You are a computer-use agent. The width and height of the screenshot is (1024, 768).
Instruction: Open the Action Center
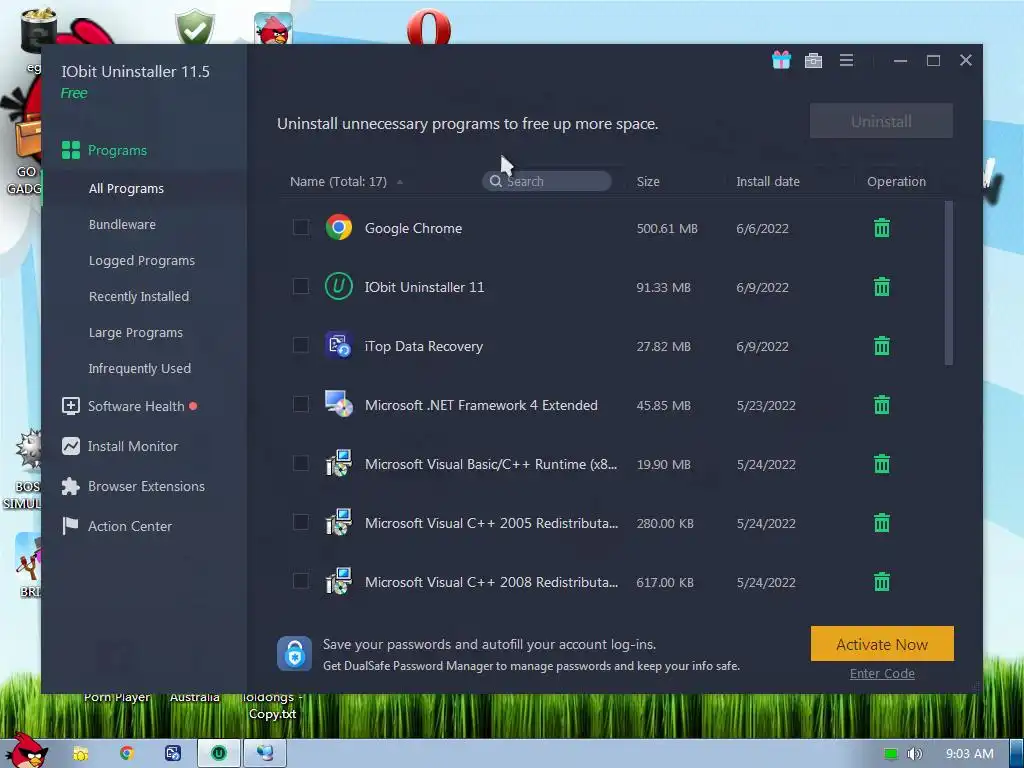(117, 526)
